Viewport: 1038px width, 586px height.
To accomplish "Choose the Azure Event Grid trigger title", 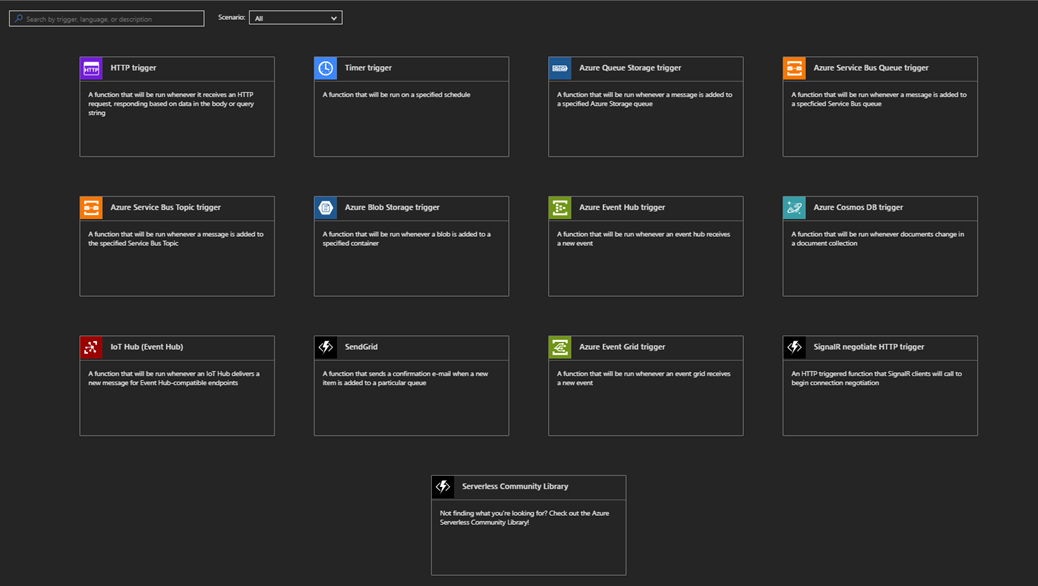I will point(622,347).
